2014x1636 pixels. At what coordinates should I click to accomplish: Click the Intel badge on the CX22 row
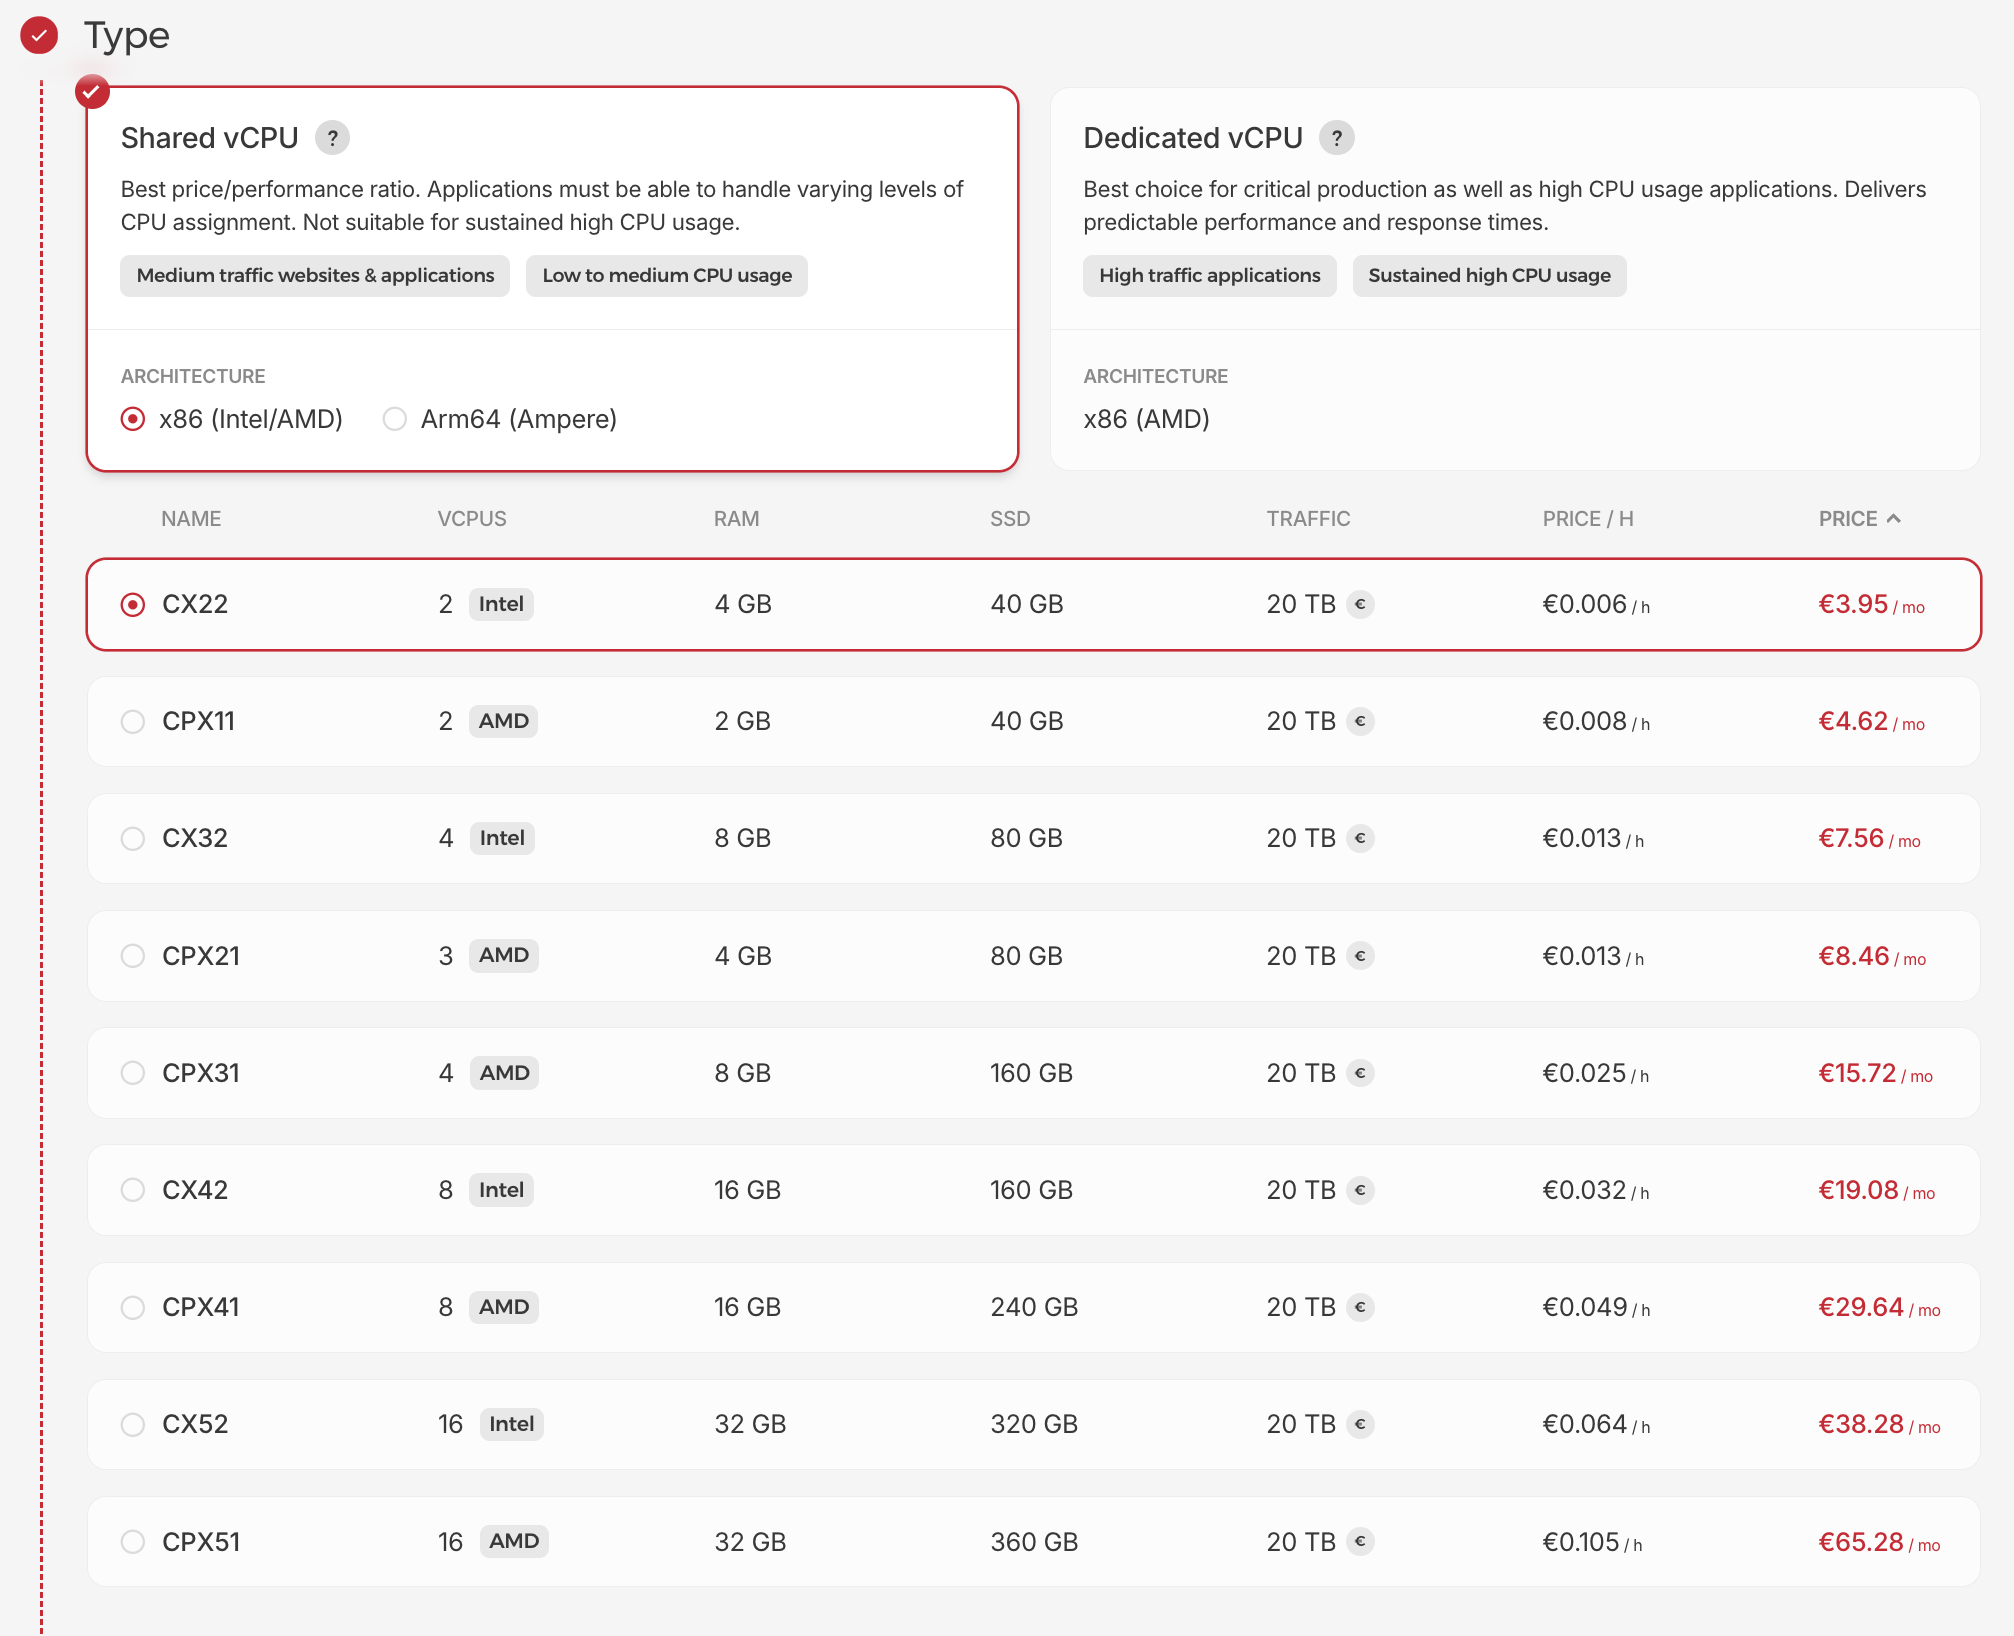tap(501, 604)
